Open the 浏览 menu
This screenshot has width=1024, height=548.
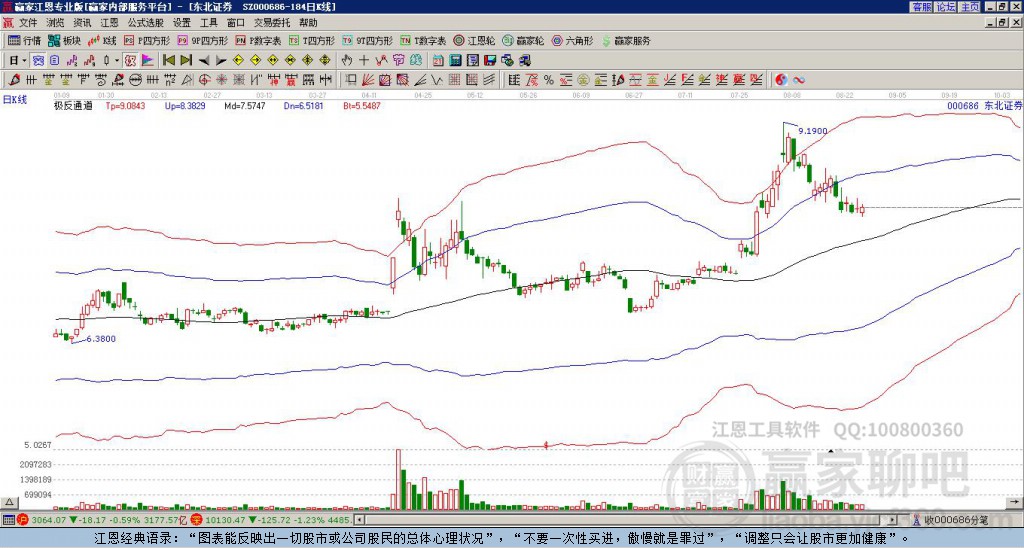click(55, 23)
